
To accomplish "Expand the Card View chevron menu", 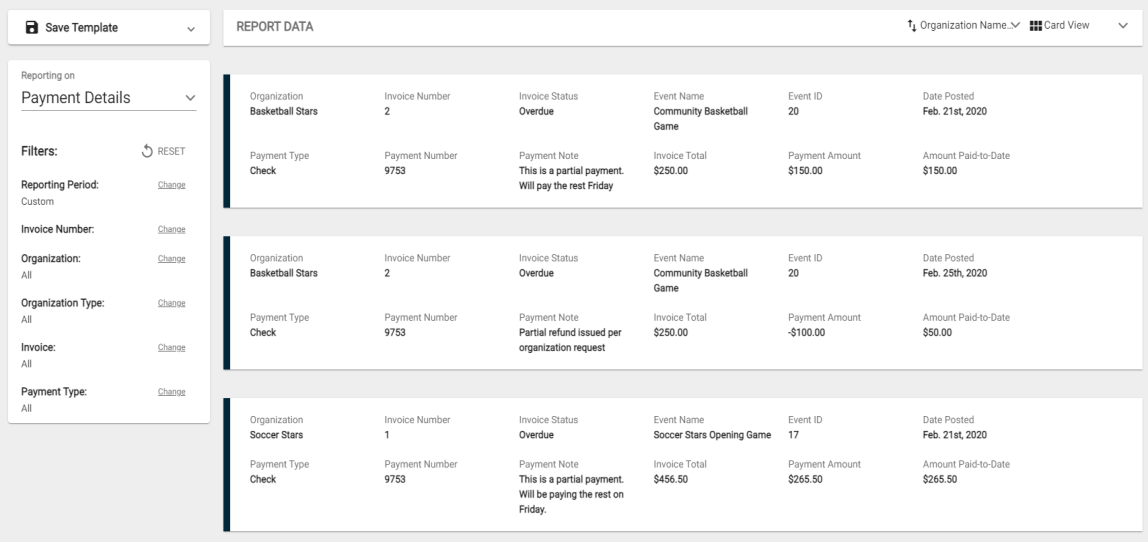I will [x=1123, y=26].
